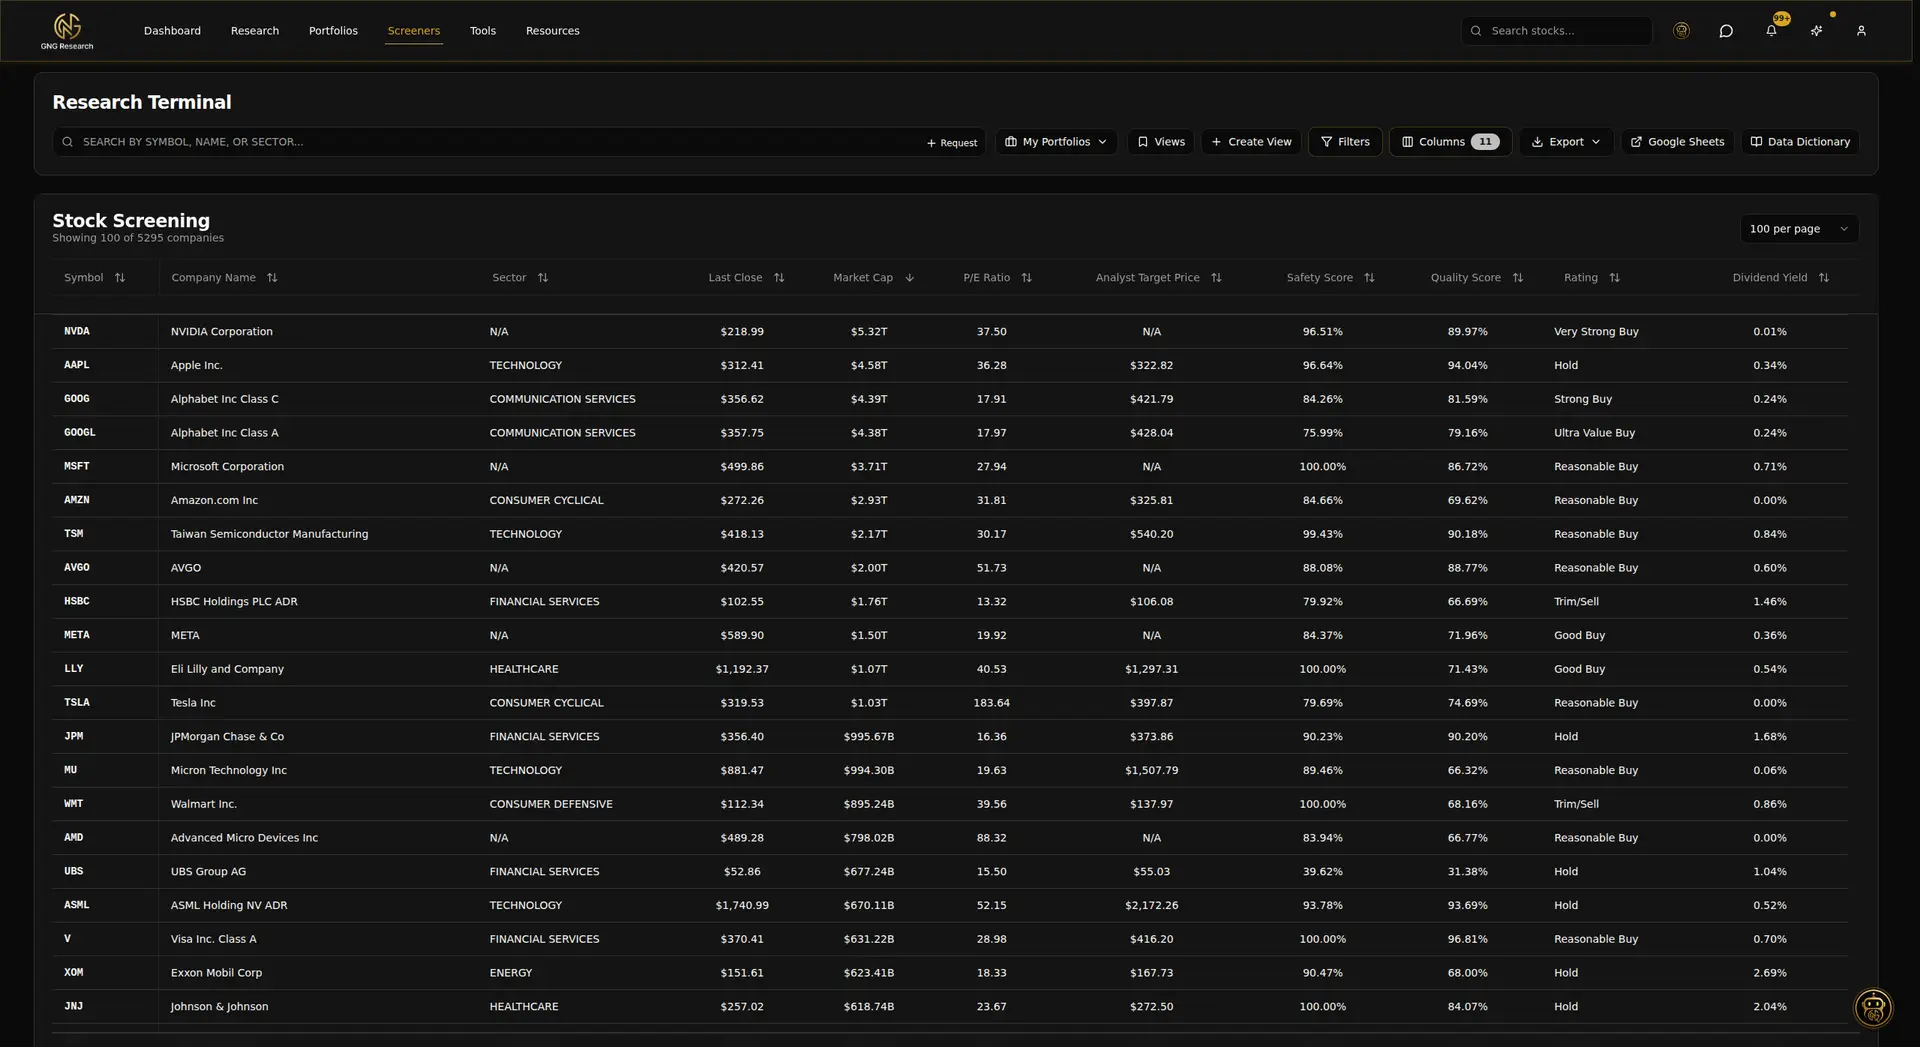
Task: Open the Tools menu
Action: coord(483,31)
